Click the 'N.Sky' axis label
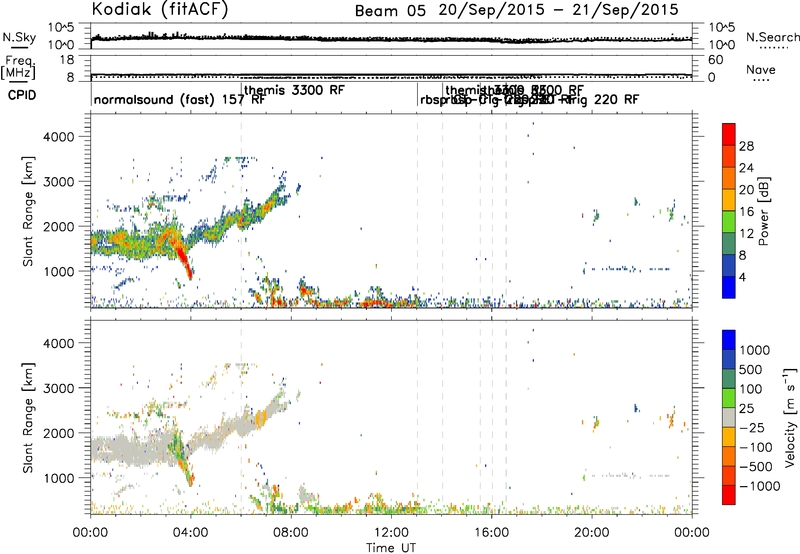 [19, 37]
